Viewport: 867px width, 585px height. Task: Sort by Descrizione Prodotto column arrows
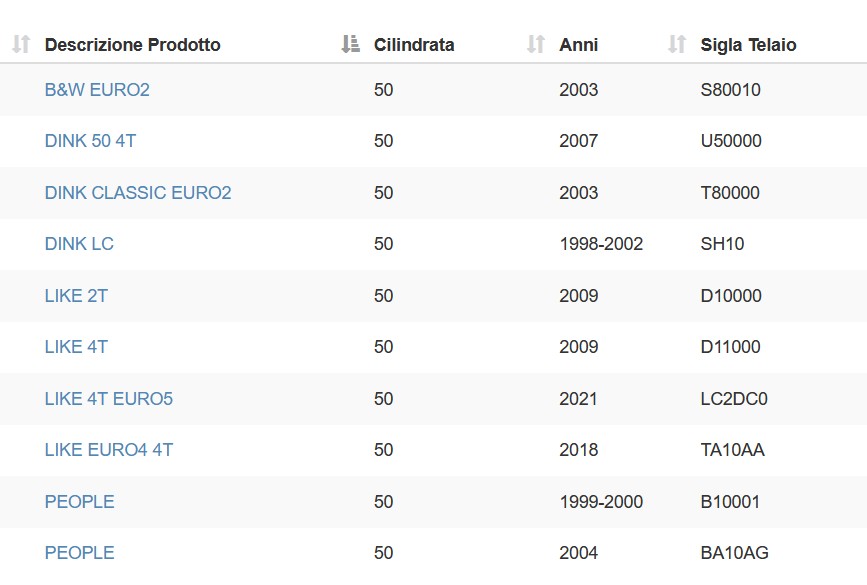[x=21, y=44]
